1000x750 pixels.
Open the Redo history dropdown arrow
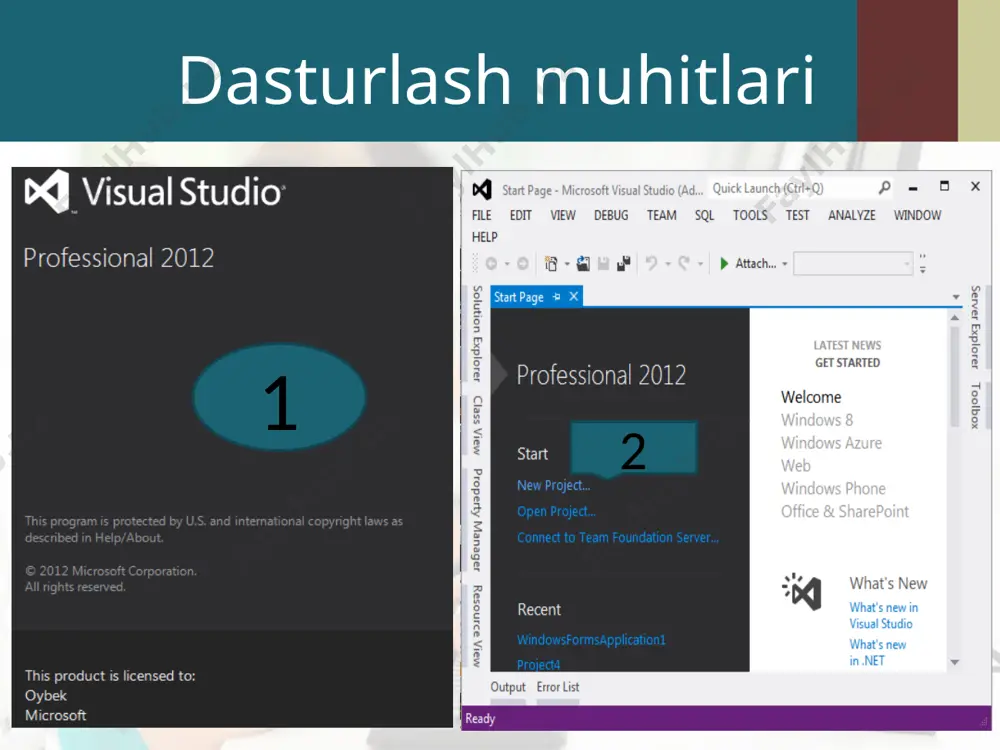point(700,264)
